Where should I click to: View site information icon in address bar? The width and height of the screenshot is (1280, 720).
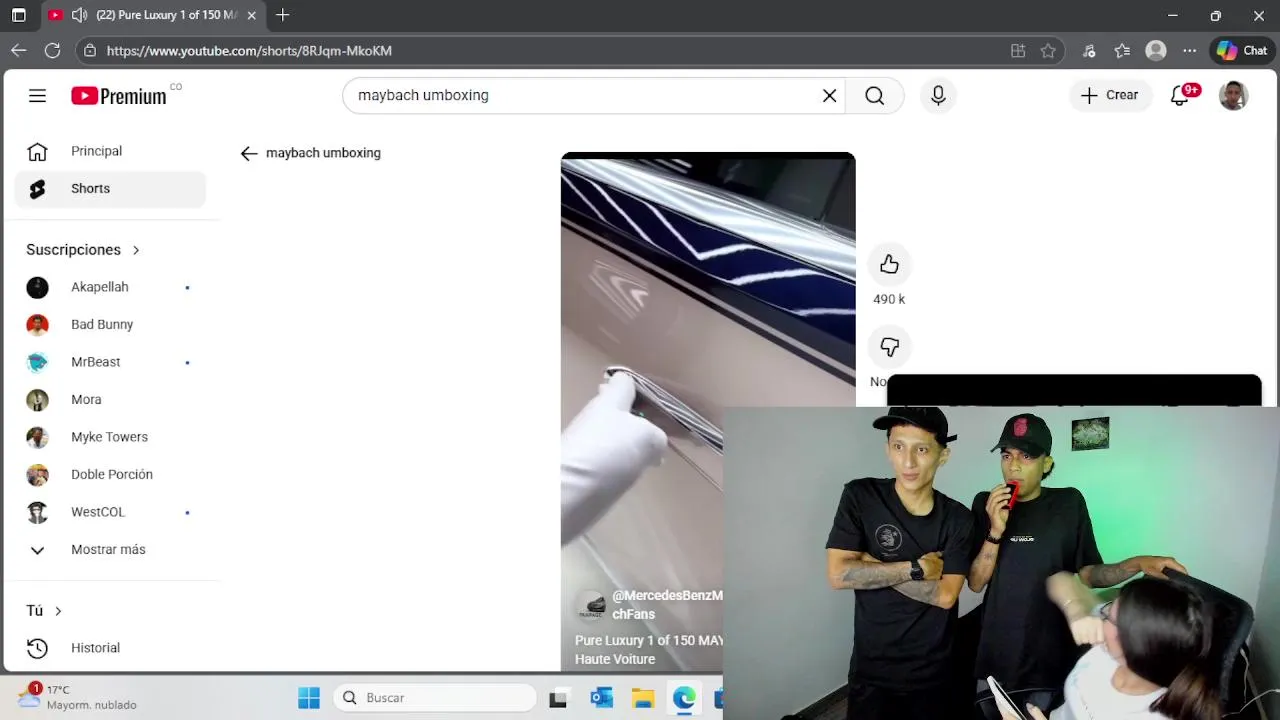click(x=90, y=50)
